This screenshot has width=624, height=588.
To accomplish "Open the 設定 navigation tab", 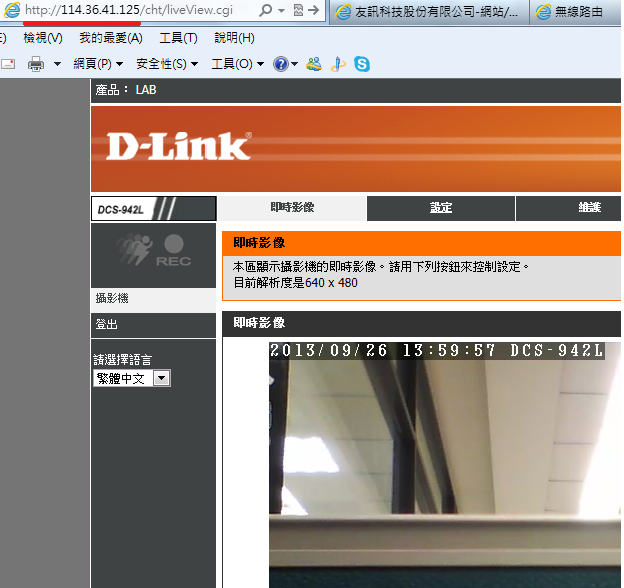I will coord(441,208).
